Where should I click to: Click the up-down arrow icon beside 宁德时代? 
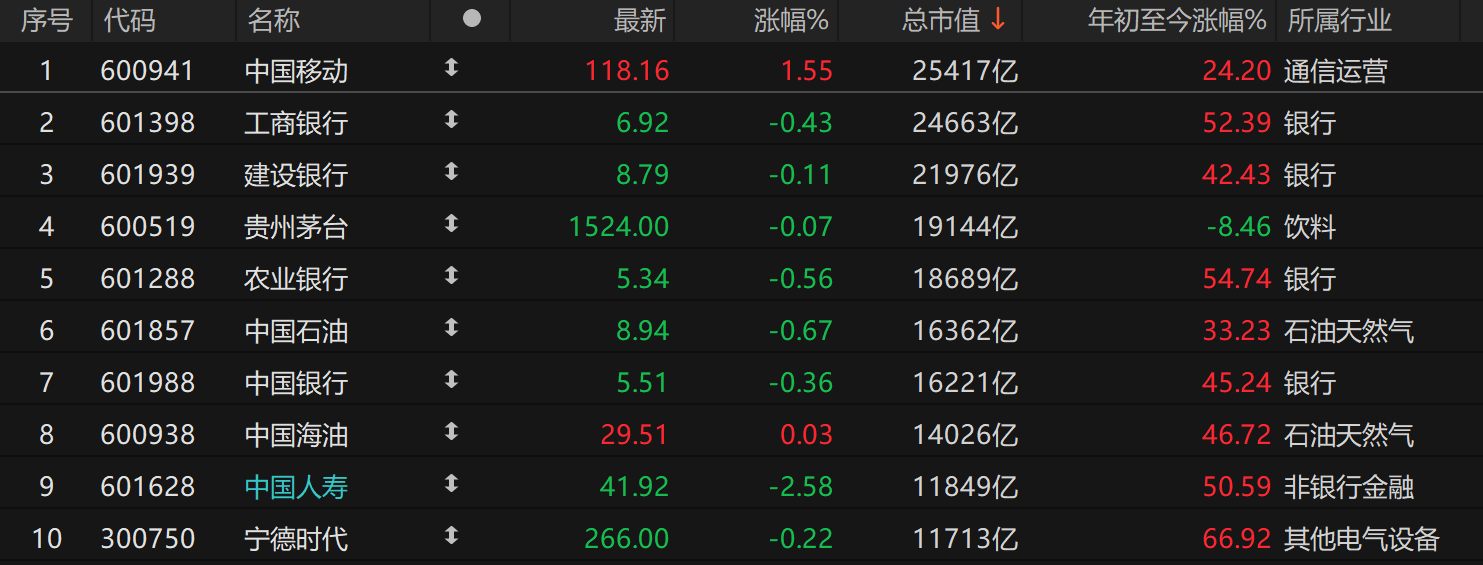point(451,536)
